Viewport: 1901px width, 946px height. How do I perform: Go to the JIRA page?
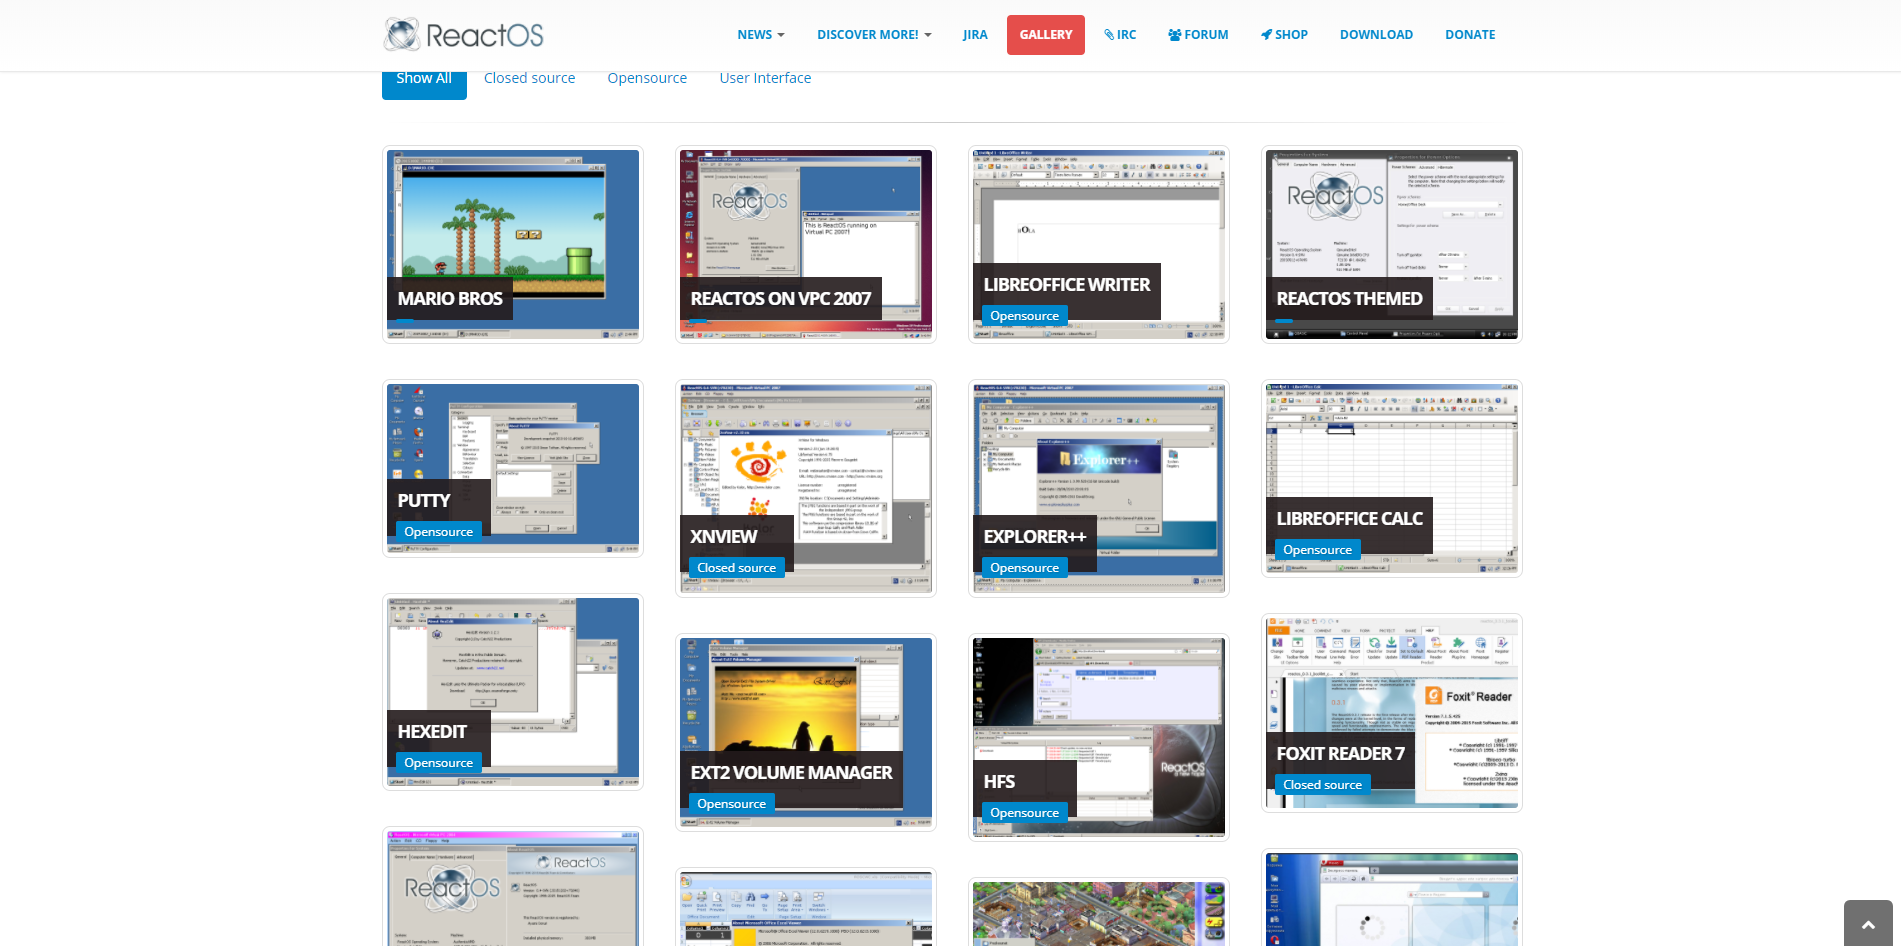pyautogui.click(x=975, y=35)
